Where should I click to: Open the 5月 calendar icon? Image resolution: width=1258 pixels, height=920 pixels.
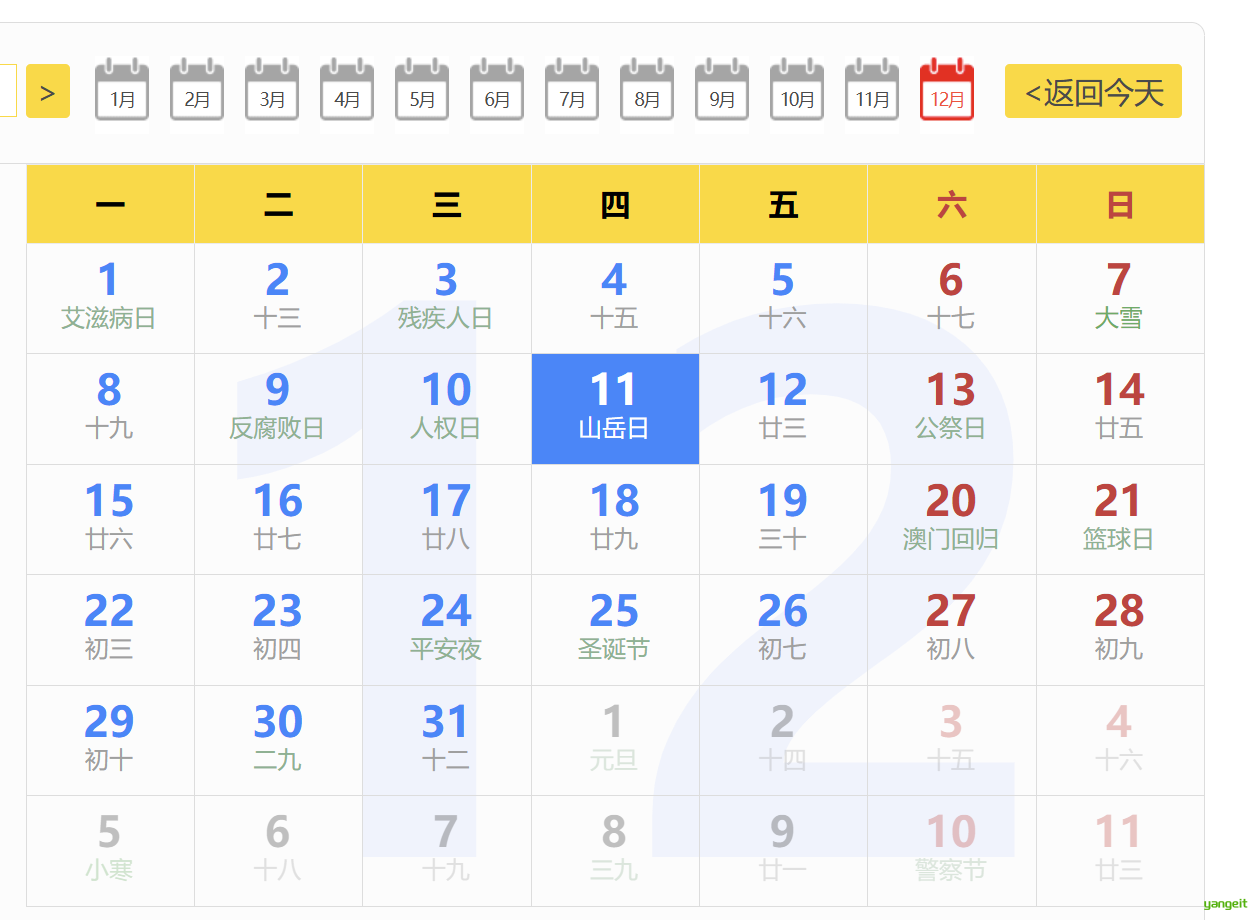pos(422,92)
